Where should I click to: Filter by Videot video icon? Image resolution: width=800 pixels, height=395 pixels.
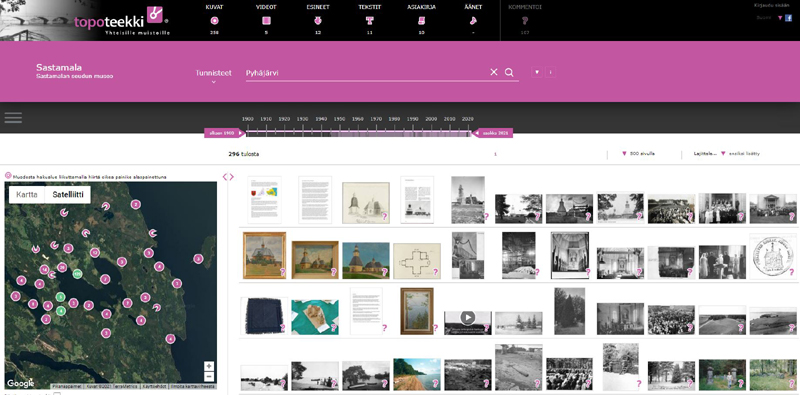(x=266, y=21)
